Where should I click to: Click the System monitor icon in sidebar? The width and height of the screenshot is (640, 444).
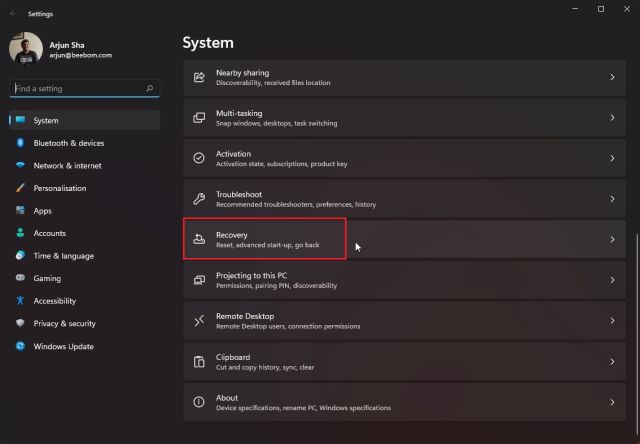point(20,120)
